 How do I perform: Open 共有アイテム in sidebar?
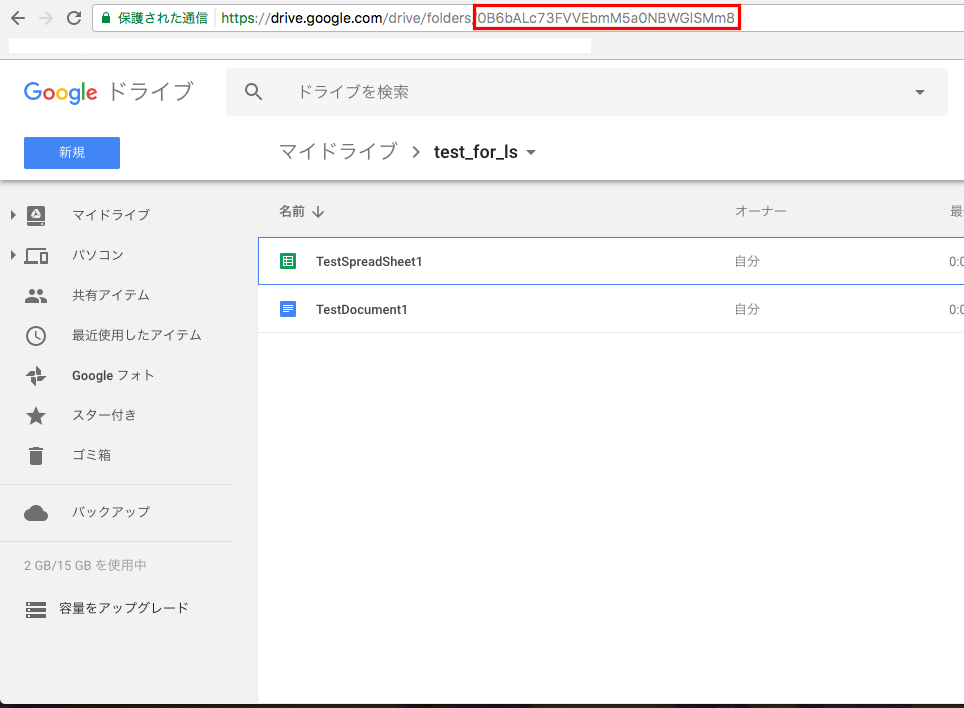[110, 295]
